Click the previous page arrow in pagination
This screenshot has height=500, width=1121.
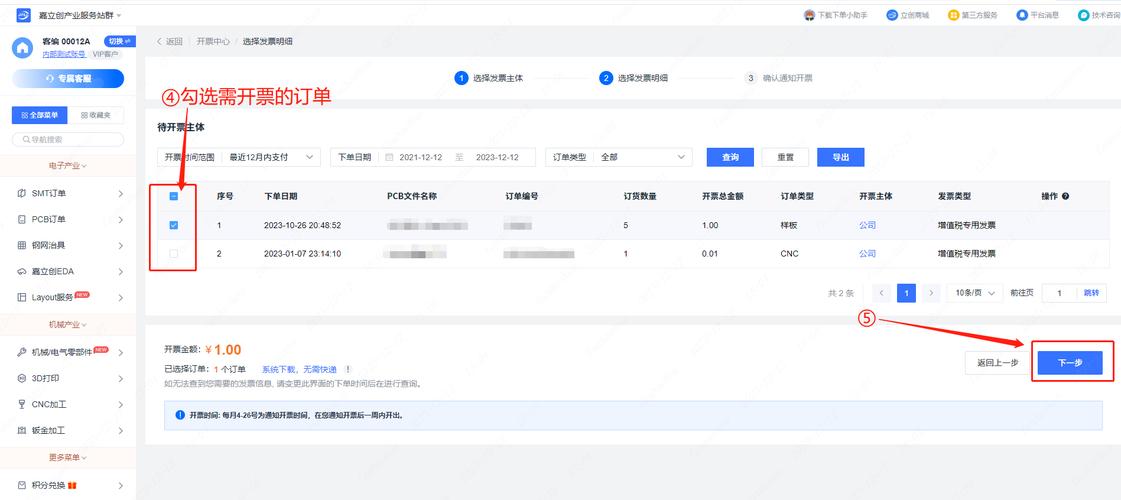[x=882, y=293]
